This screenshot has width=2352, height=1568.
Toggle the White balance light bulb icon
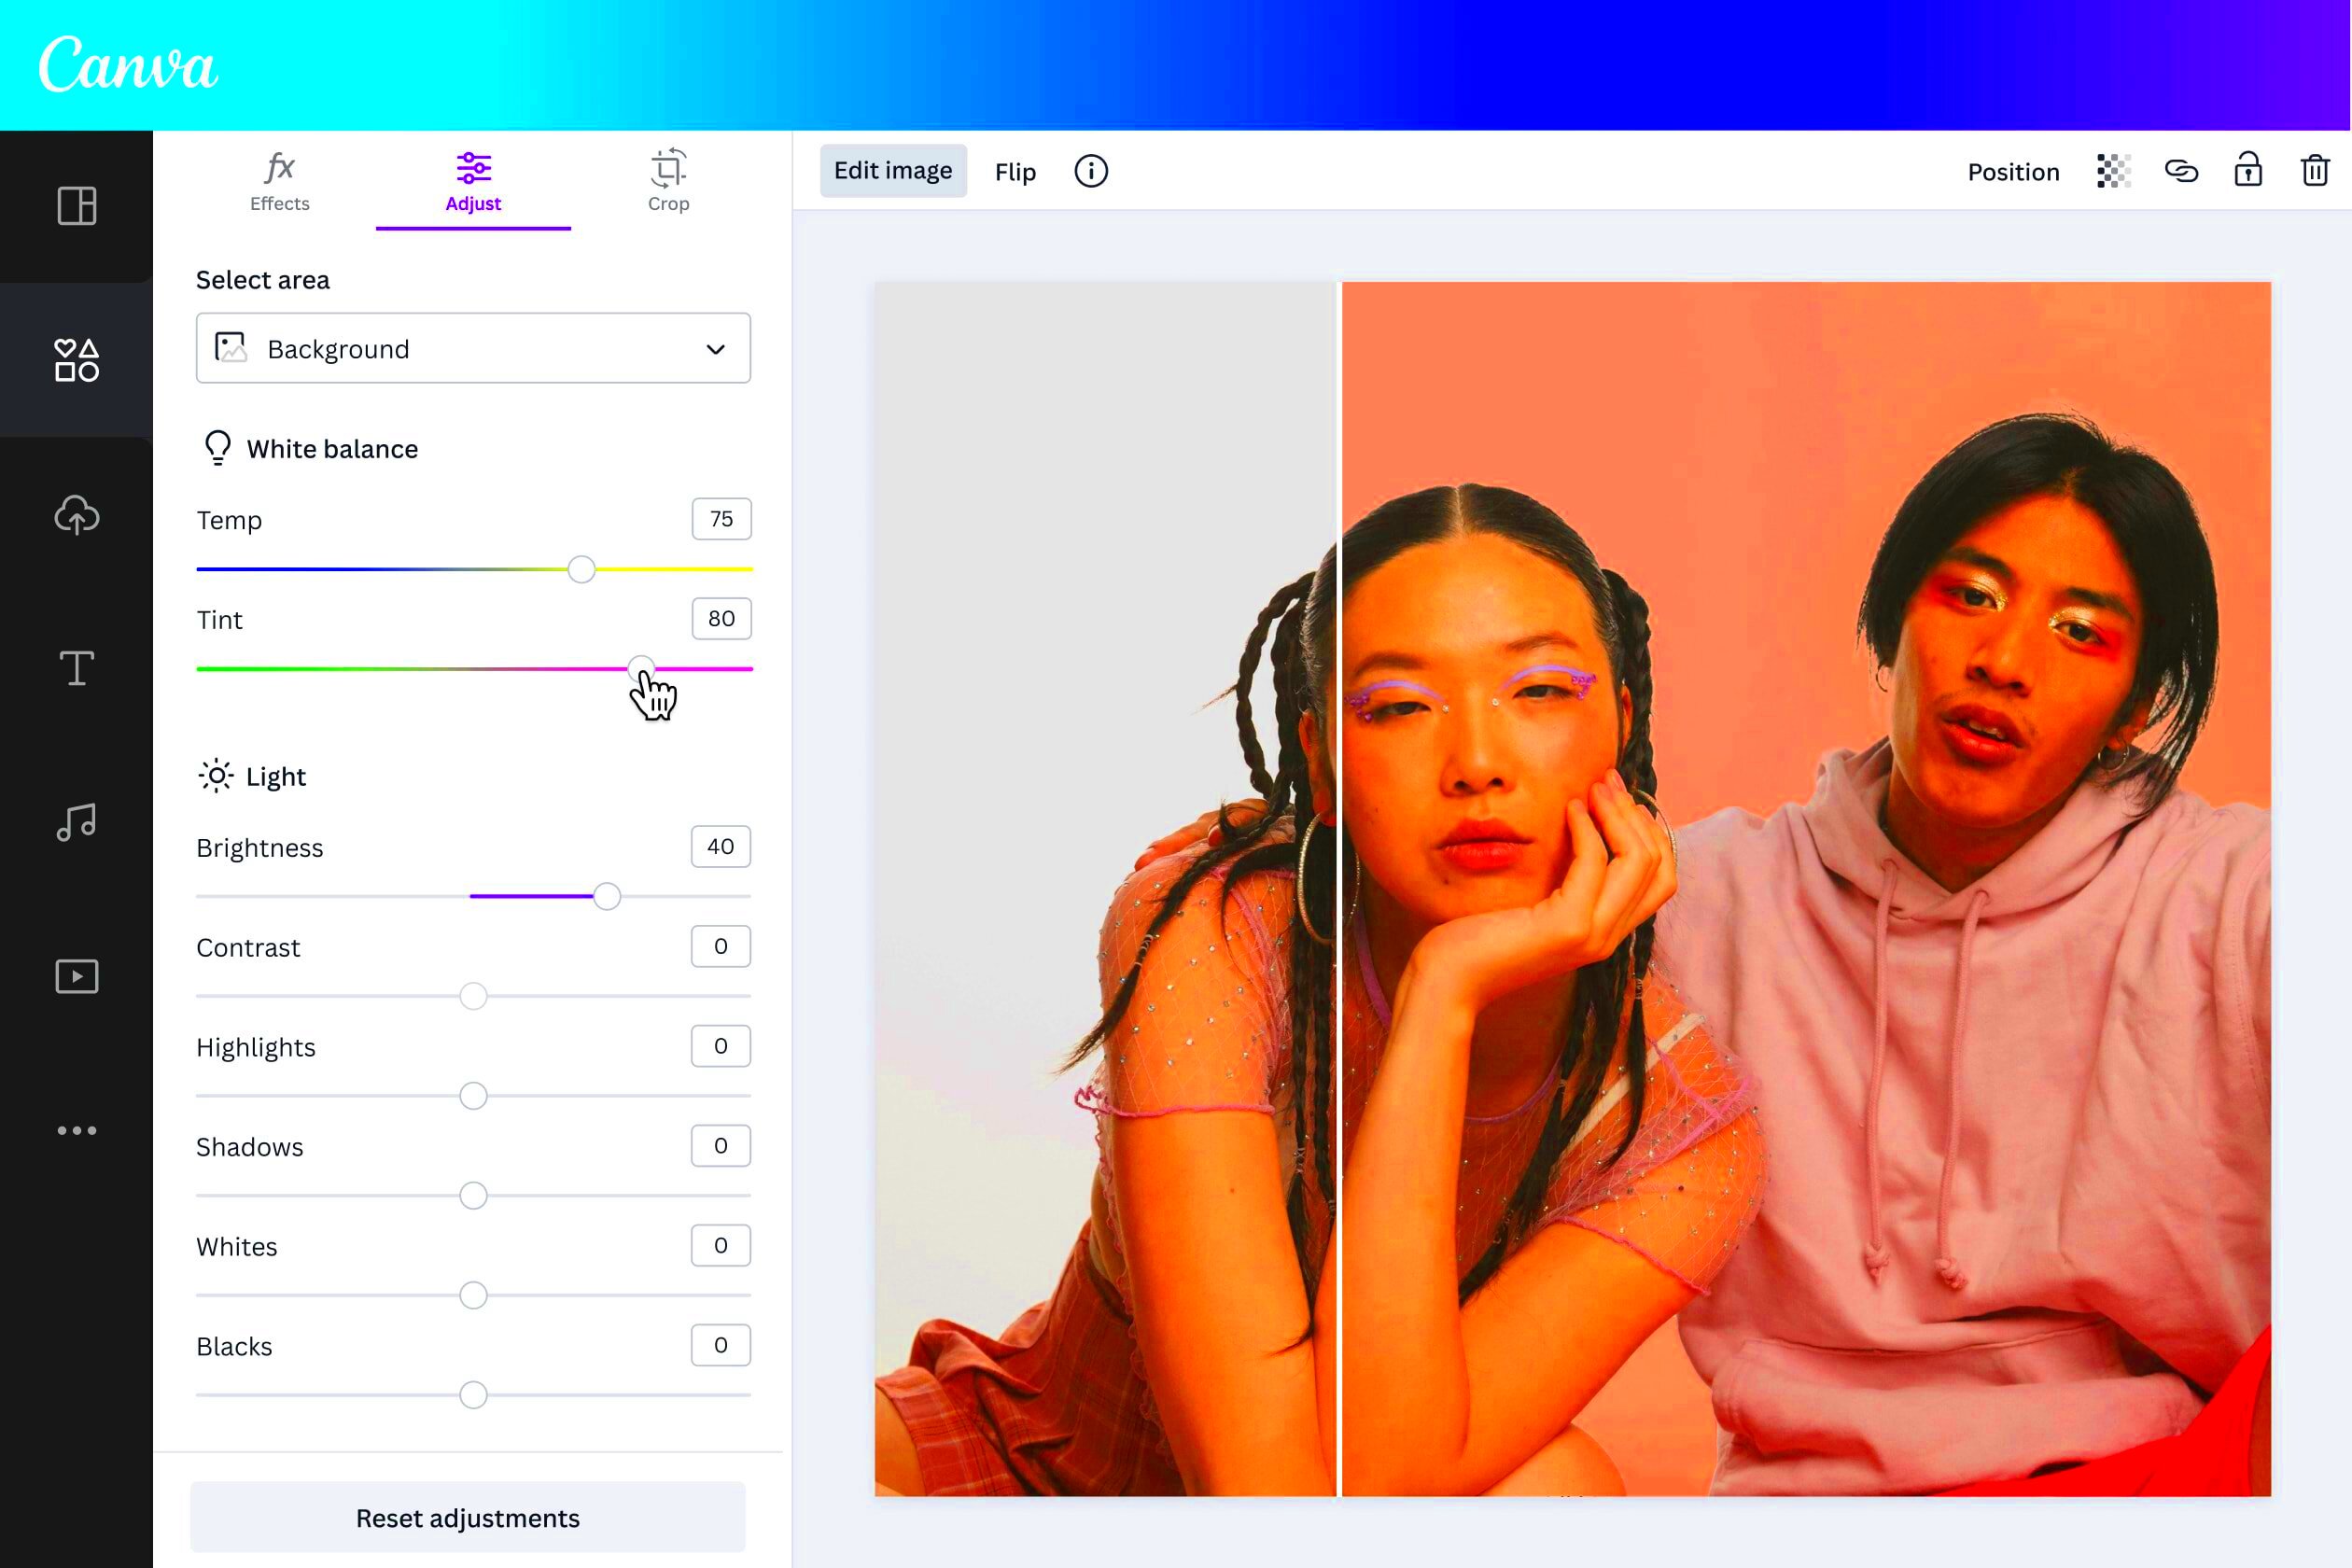click(217, 446)
